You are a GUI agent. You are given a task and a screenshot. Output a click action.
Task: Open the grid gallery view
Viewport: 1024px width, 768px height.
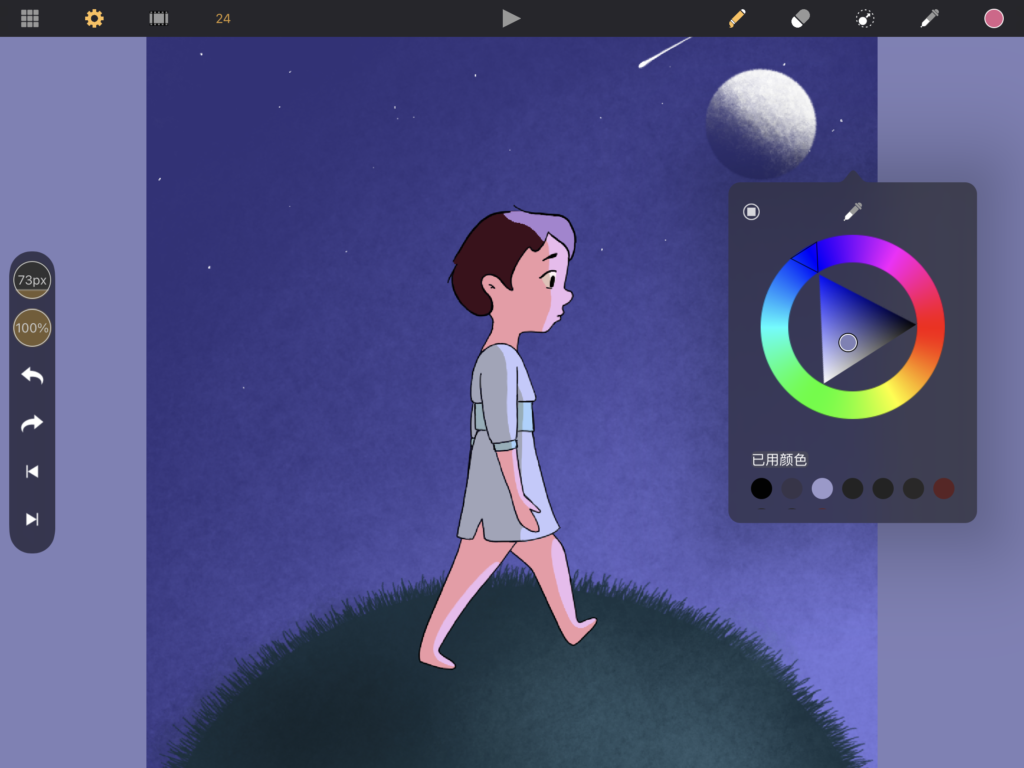click(x=29, y=18)
